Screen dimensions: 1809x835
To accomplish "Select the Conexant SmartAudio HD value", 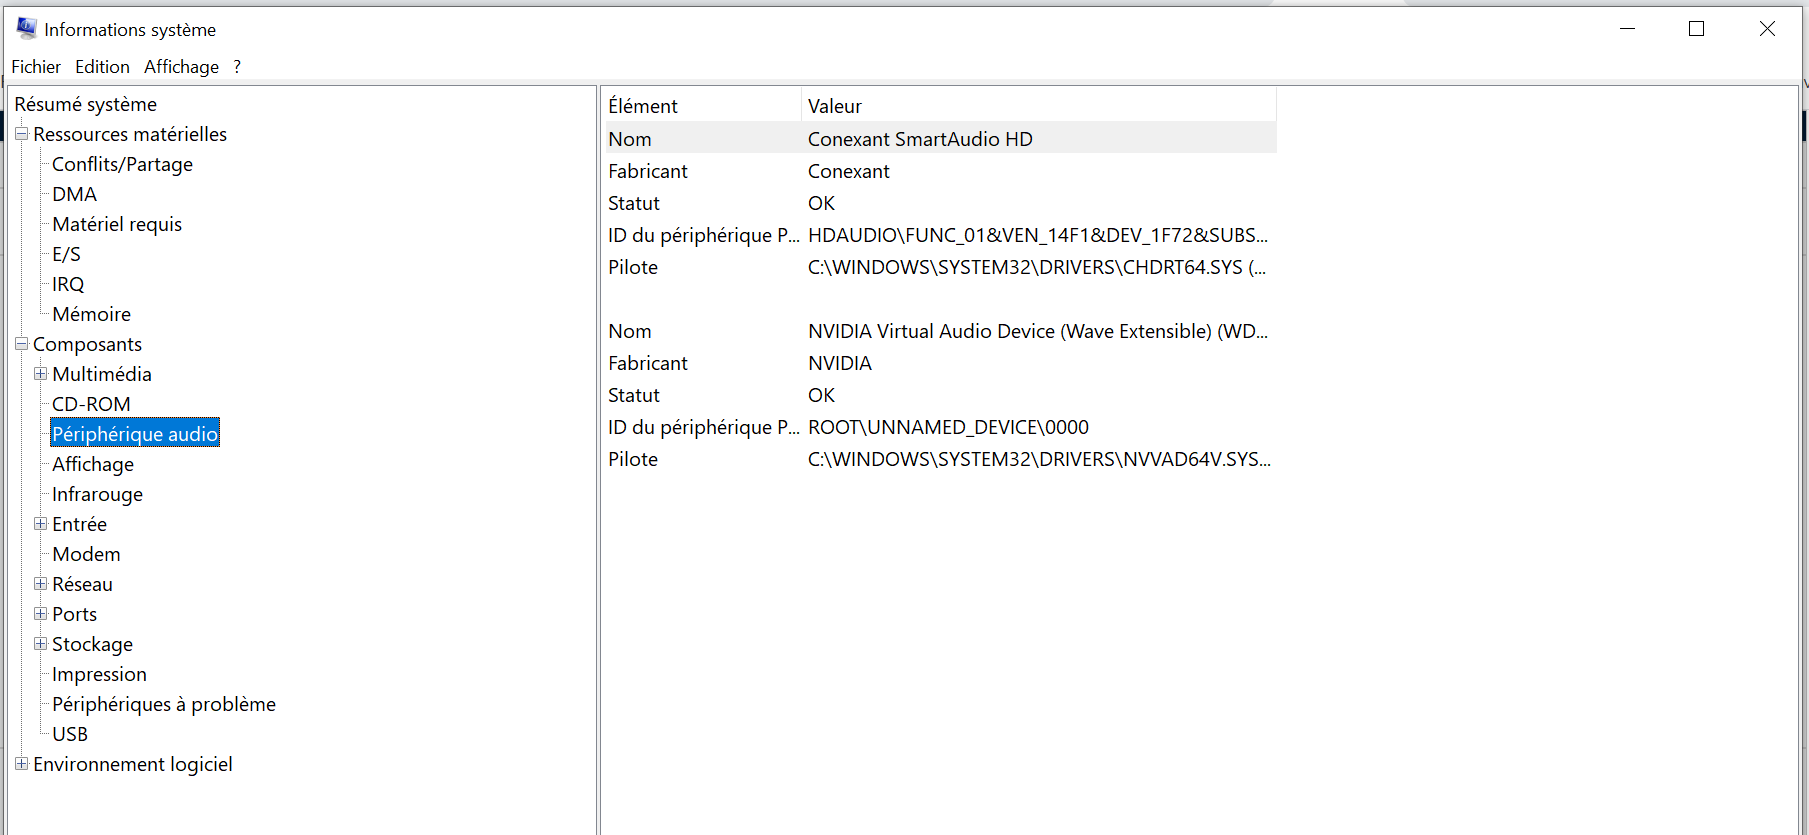I will pyautogui.click(x=920, y=139).
